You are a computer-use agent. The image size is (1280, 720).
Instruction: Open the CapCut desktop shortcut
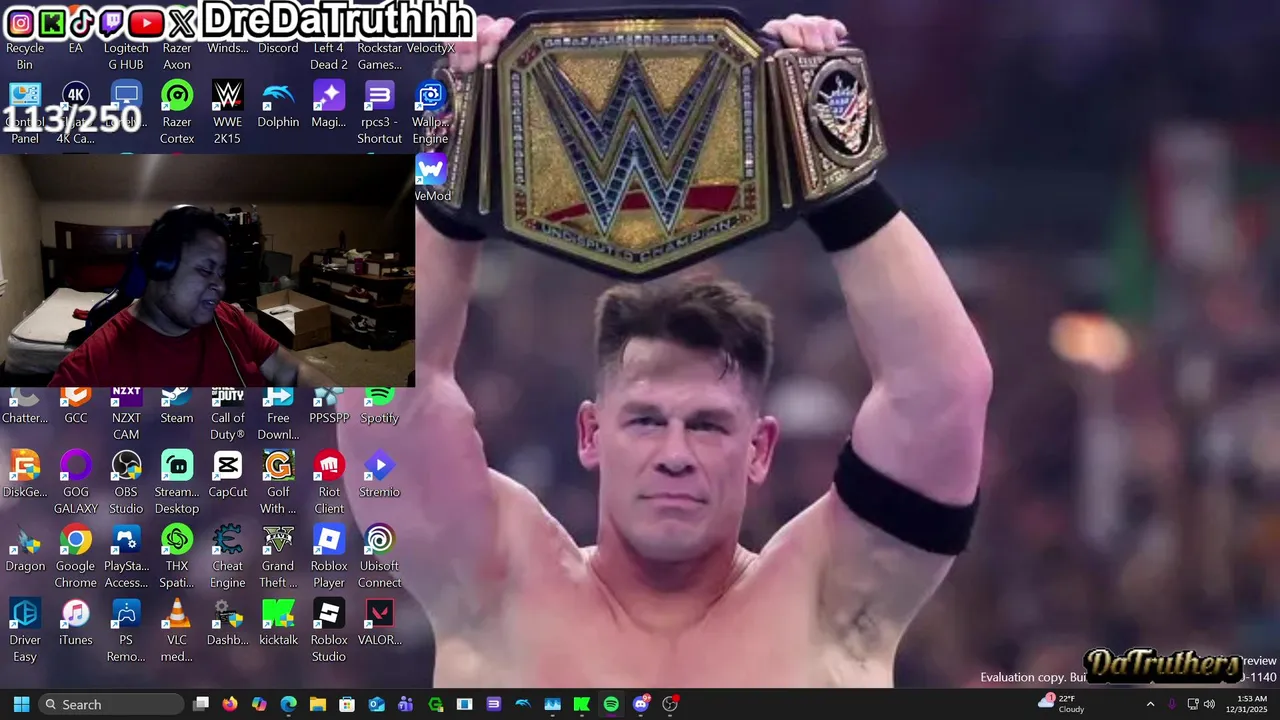228,466
